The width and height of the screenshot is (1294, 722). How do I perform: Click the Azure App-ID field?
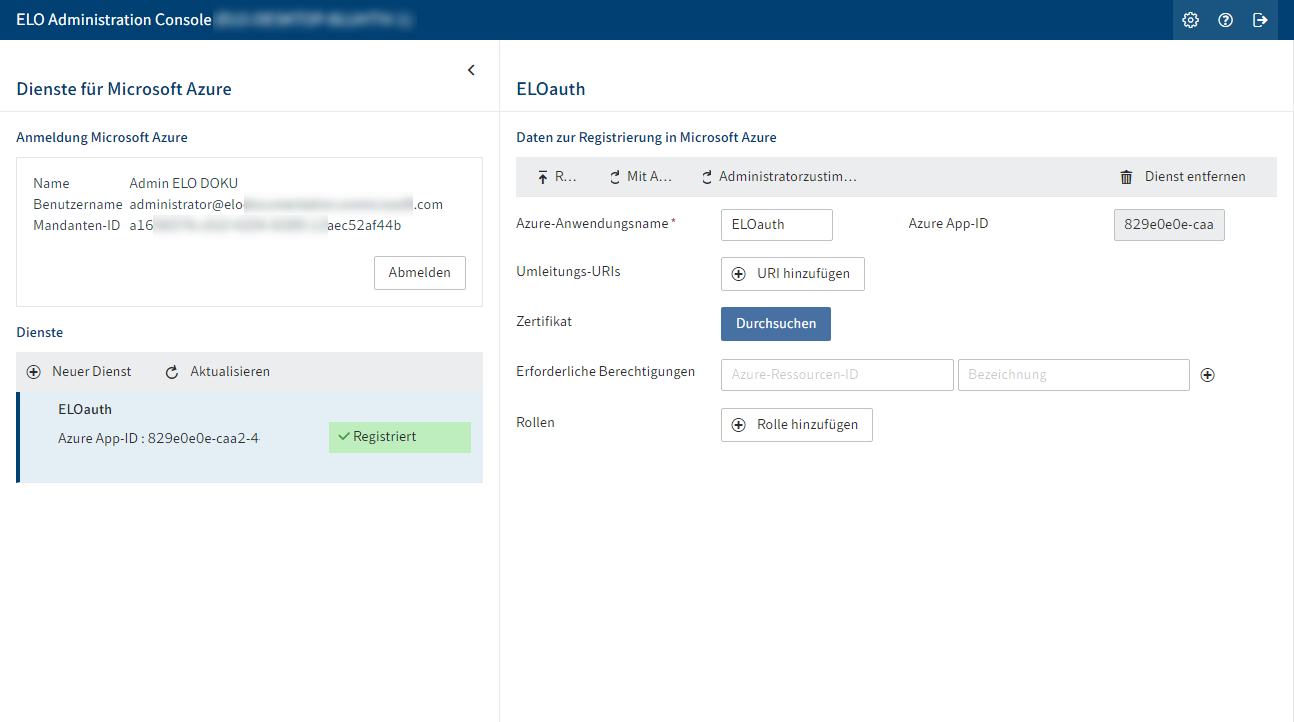[x=1169, y=225]
